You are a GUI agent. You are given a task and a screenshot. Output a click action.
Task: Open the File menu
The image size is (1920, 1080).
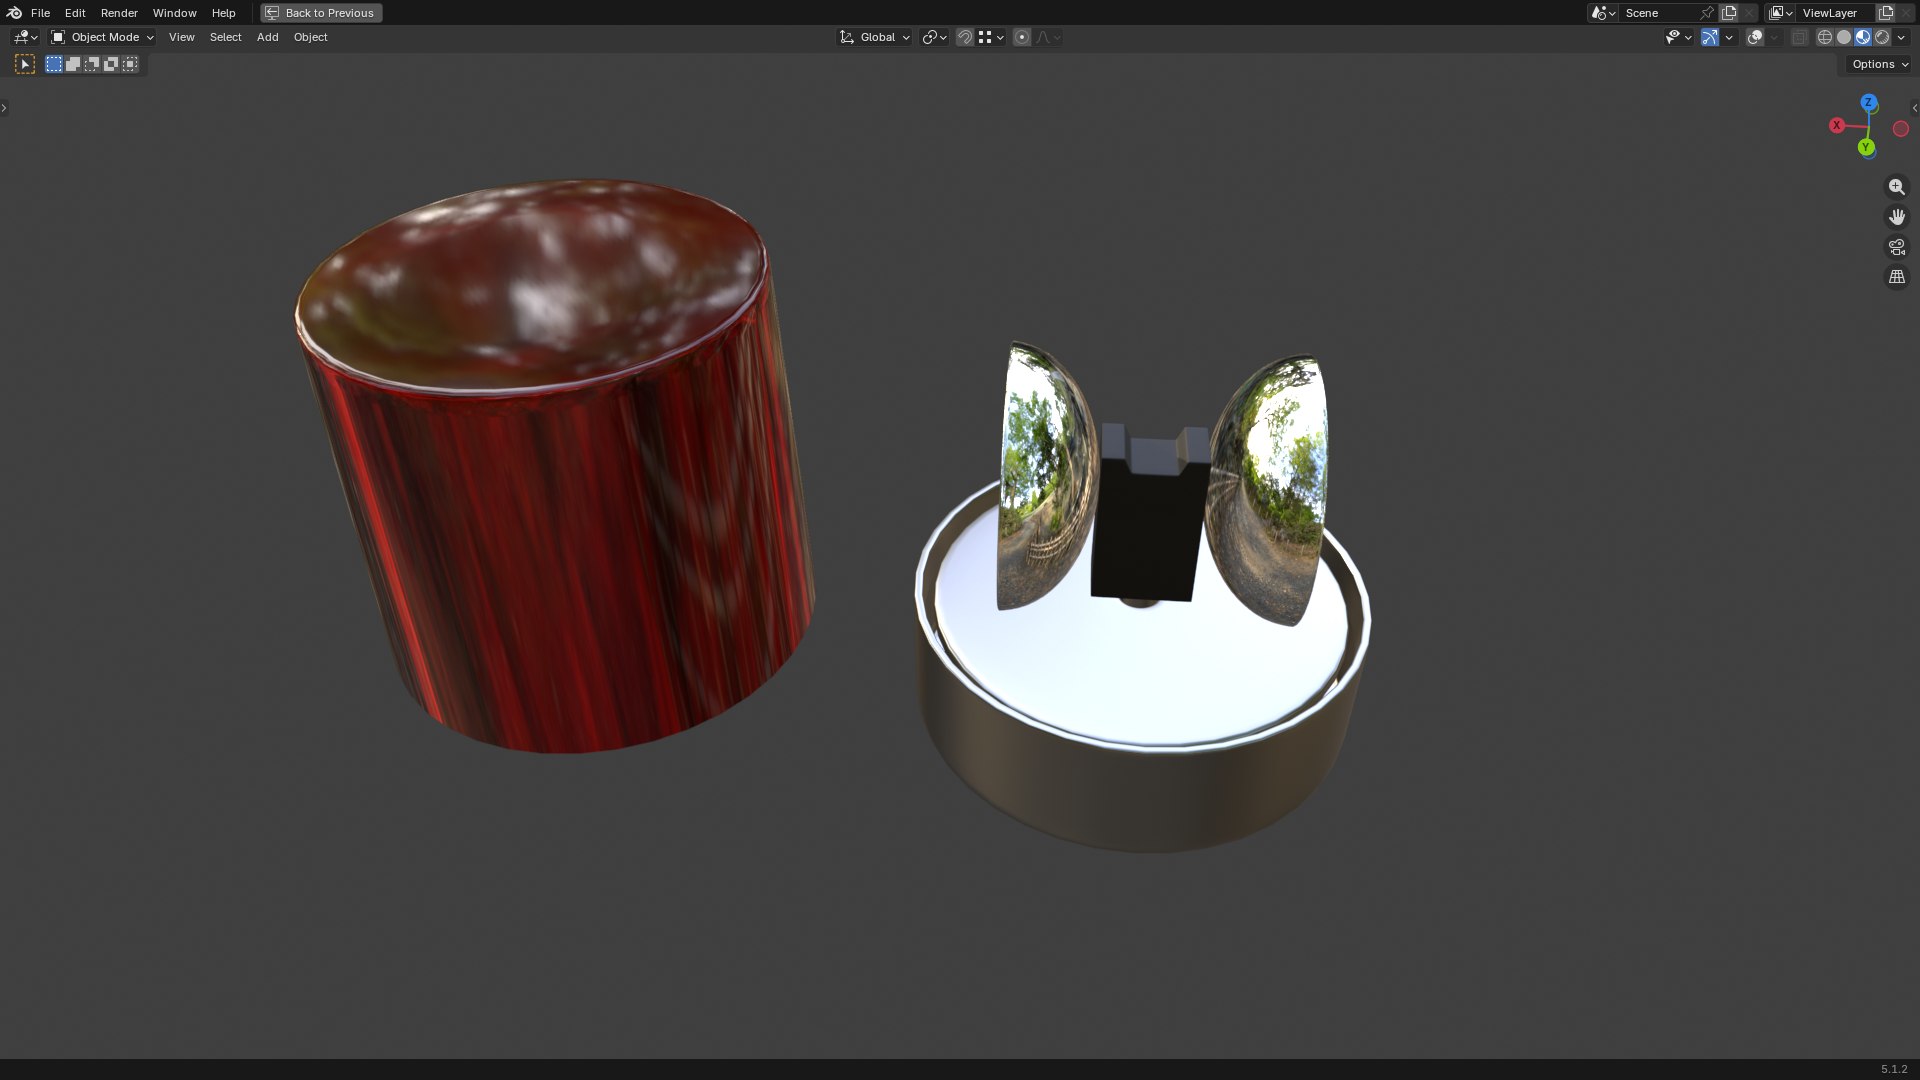tap(40, 13)
